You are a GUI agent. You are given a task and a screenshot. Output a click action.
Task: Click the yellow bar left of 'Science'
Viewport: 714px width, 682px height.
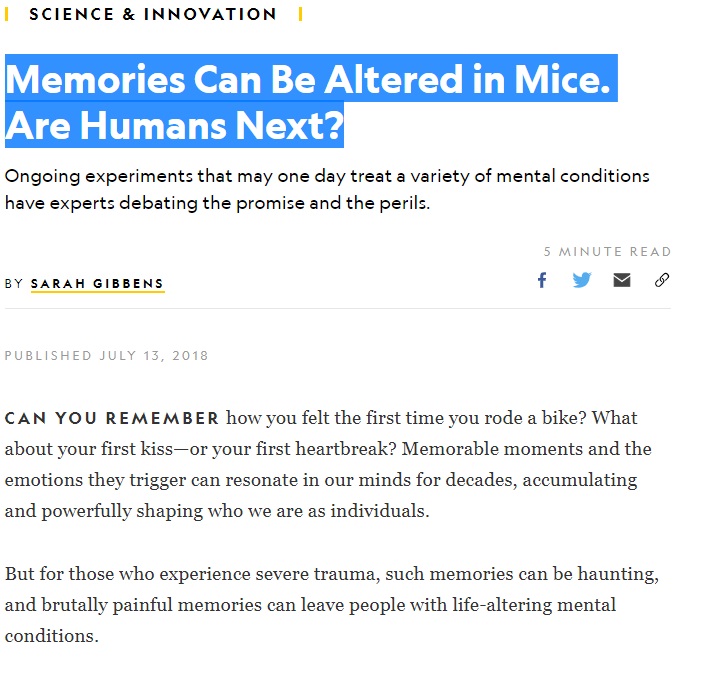click(x=8, y=14)
